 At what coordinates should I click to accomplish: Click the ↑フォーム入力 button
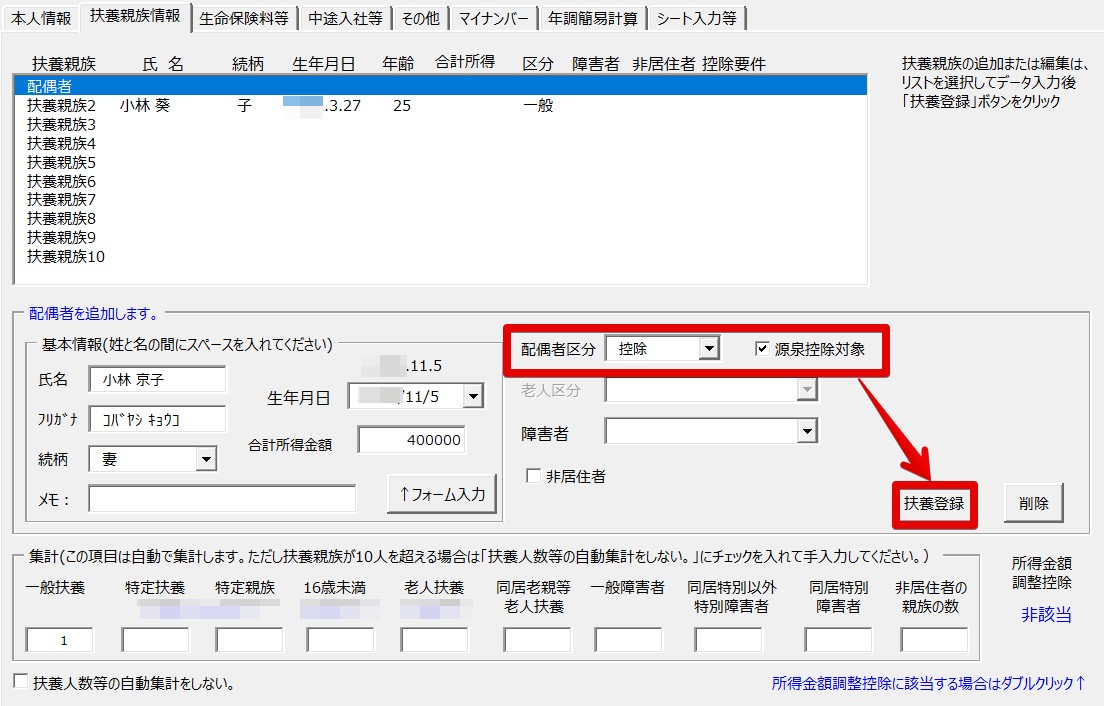point(441,494)
